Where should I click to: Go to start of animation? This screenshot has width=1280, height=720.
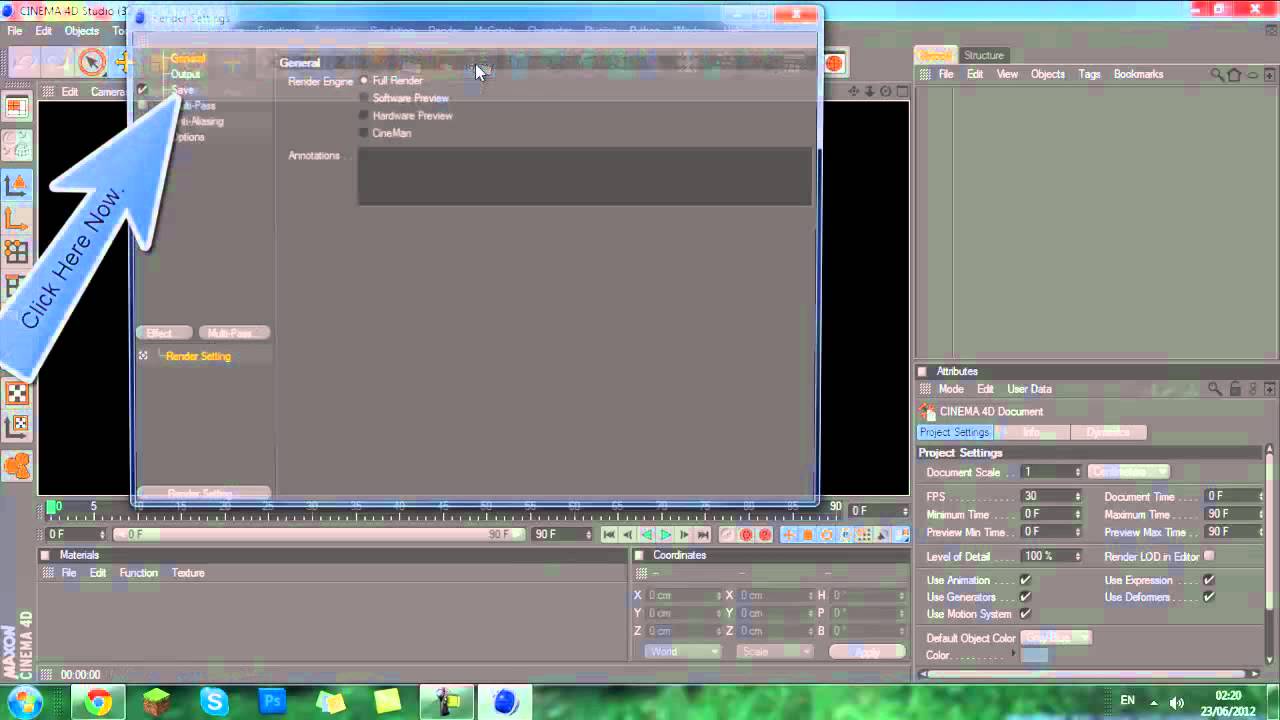pos(608,535)
